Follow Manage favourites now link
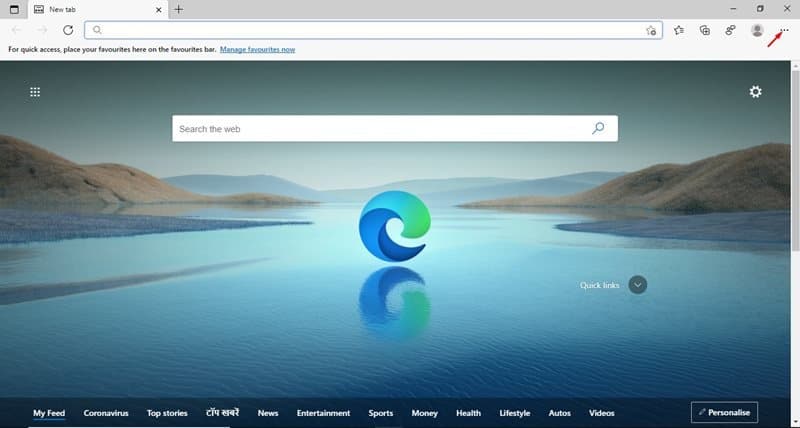 click(x=258, y=49)
